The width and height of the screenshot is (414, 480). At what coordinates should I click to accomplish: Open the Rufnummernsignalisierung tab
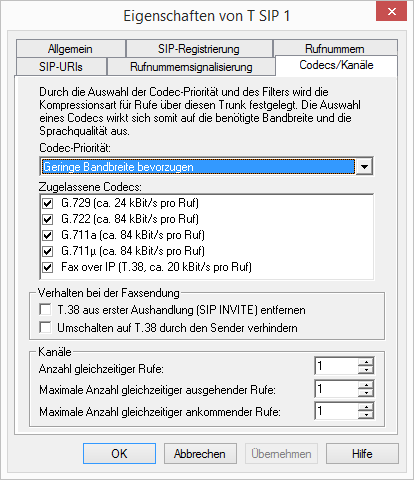click(191, 67)
